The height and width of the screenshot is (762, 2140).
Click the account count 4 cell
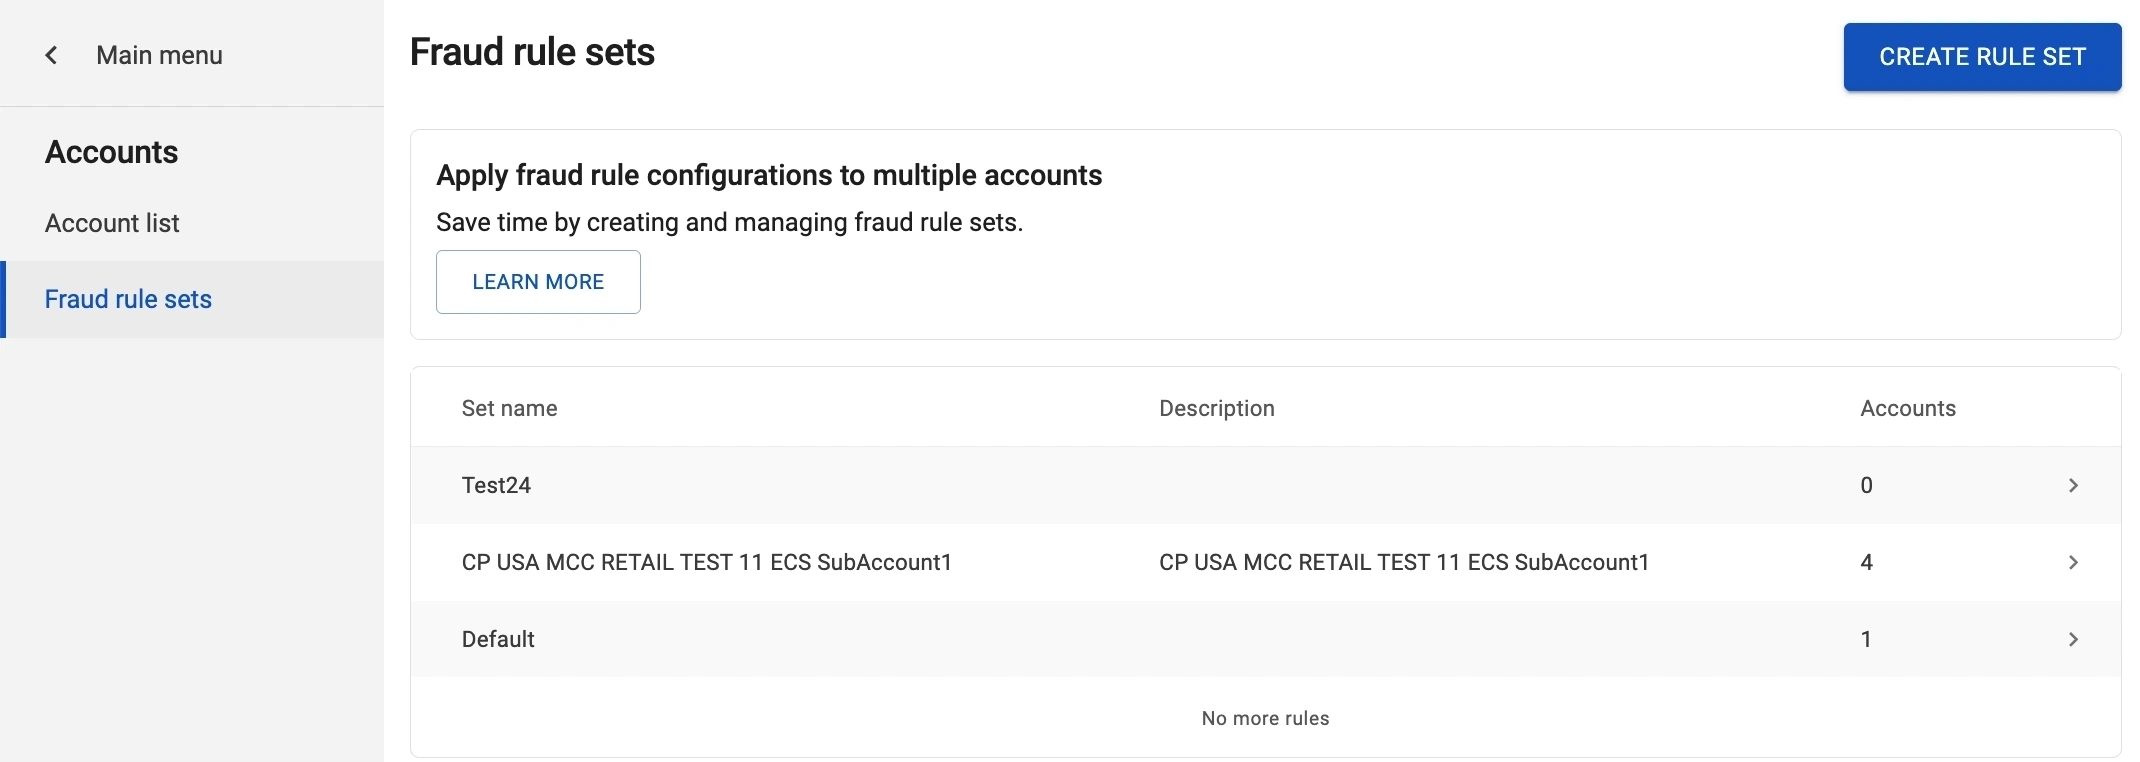point(1866,562)
